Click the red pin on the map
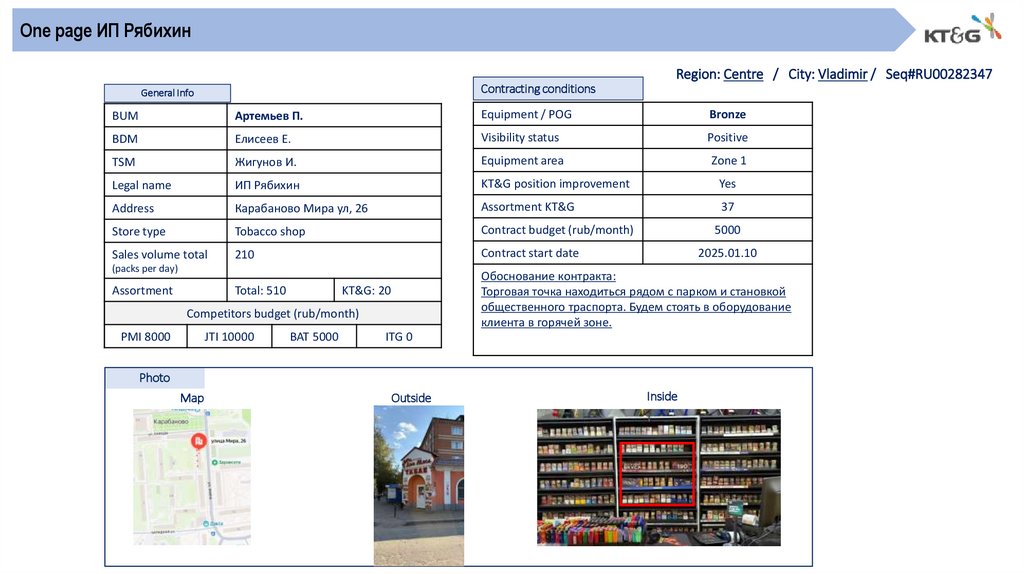 pos(199,441)
